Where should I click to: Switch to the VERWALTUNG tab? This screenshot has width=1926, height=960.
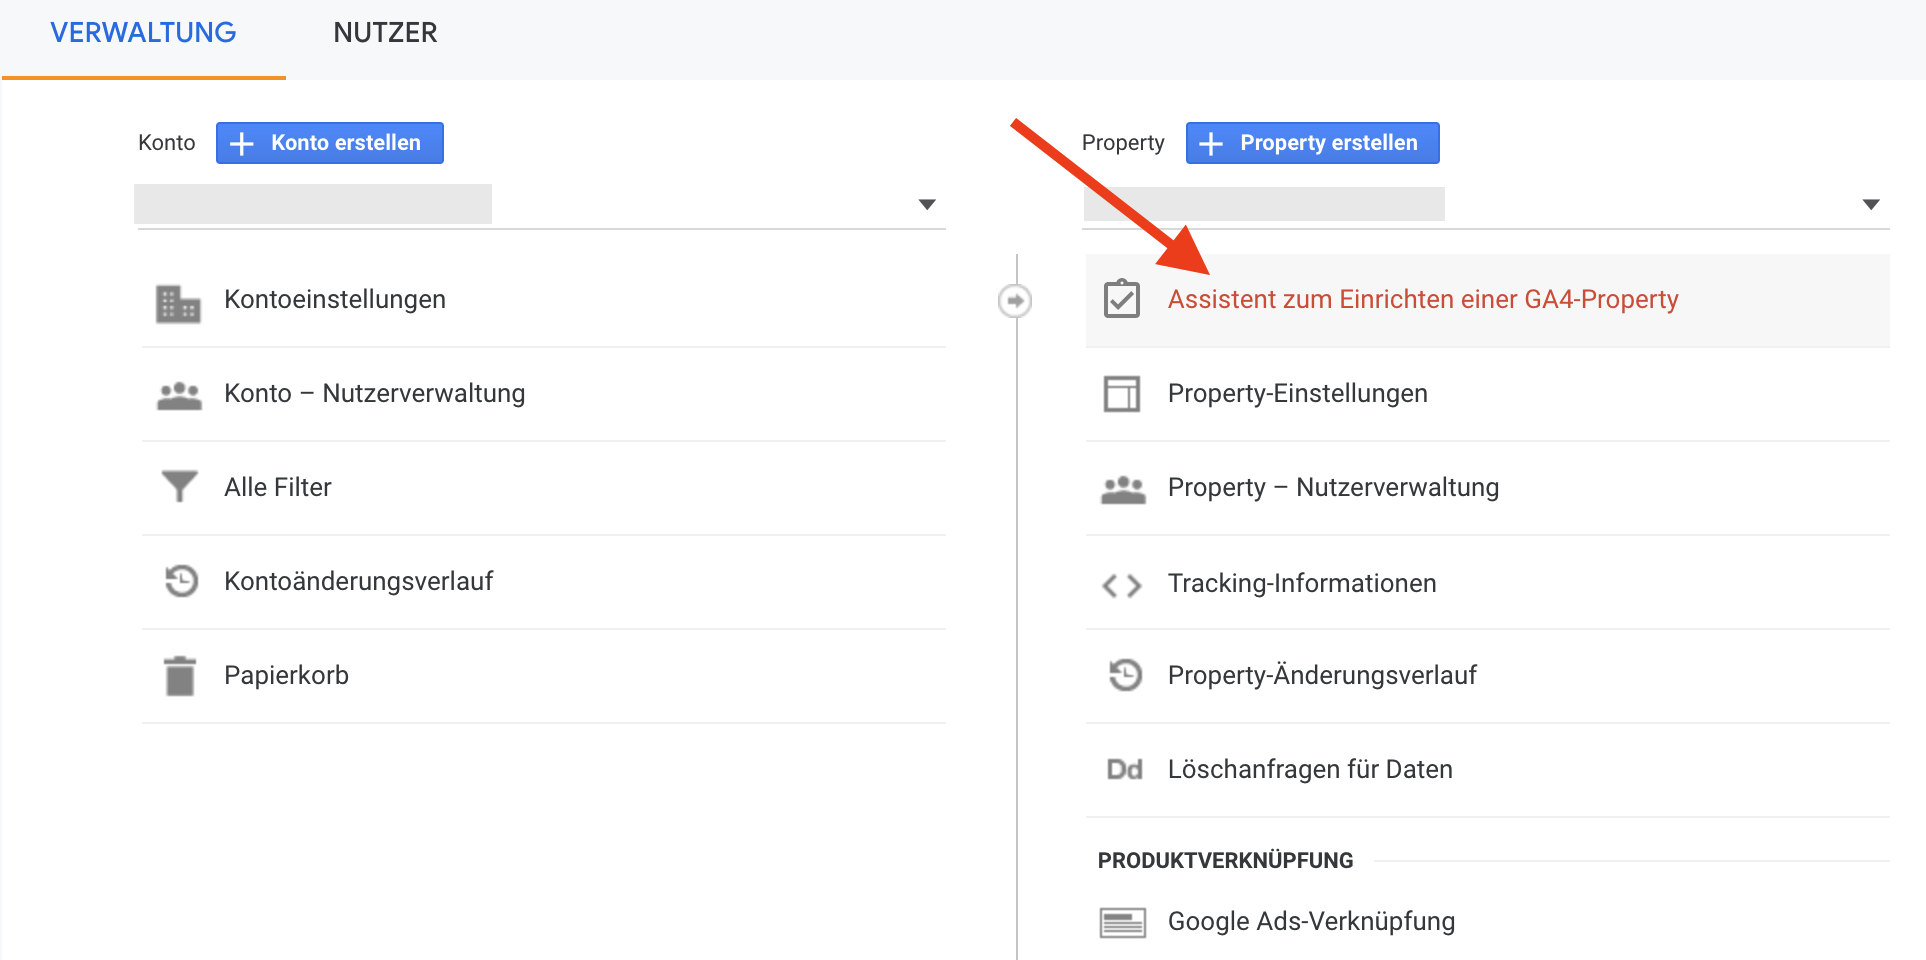(x=143, y=33)
